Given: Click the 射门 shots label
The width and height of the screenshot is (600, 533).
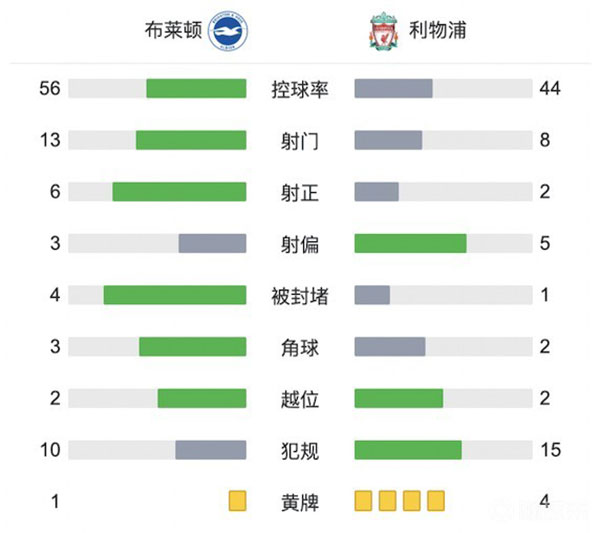Looking at the screenshot, I should point(300,140).
